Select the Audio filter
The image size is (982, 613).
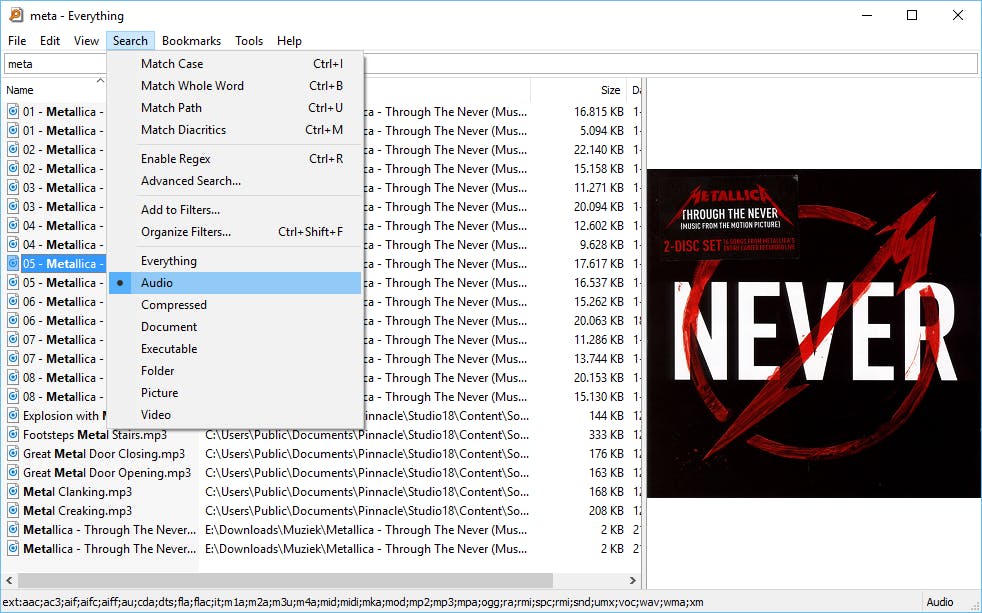(x=235, y=283)
